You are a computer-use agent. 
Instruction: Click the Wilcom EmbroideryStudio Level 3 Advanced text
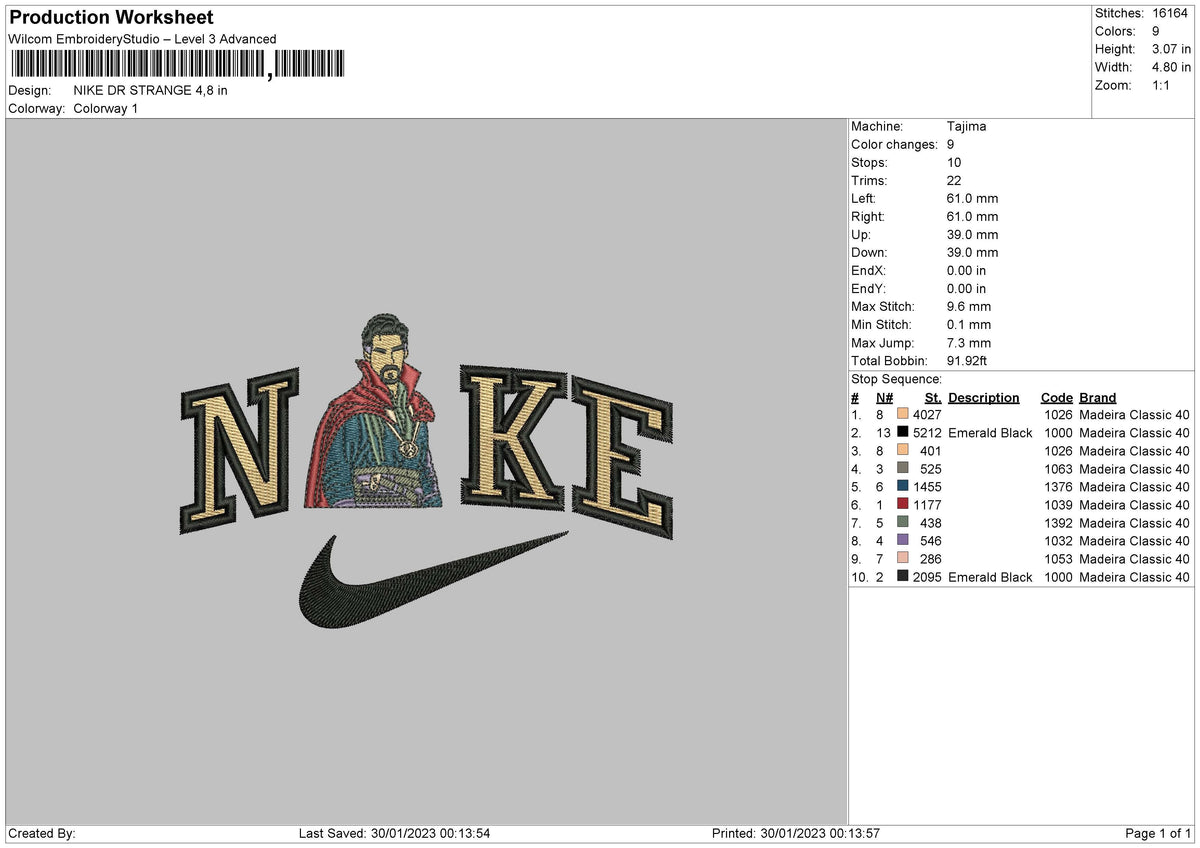[142, 39]
